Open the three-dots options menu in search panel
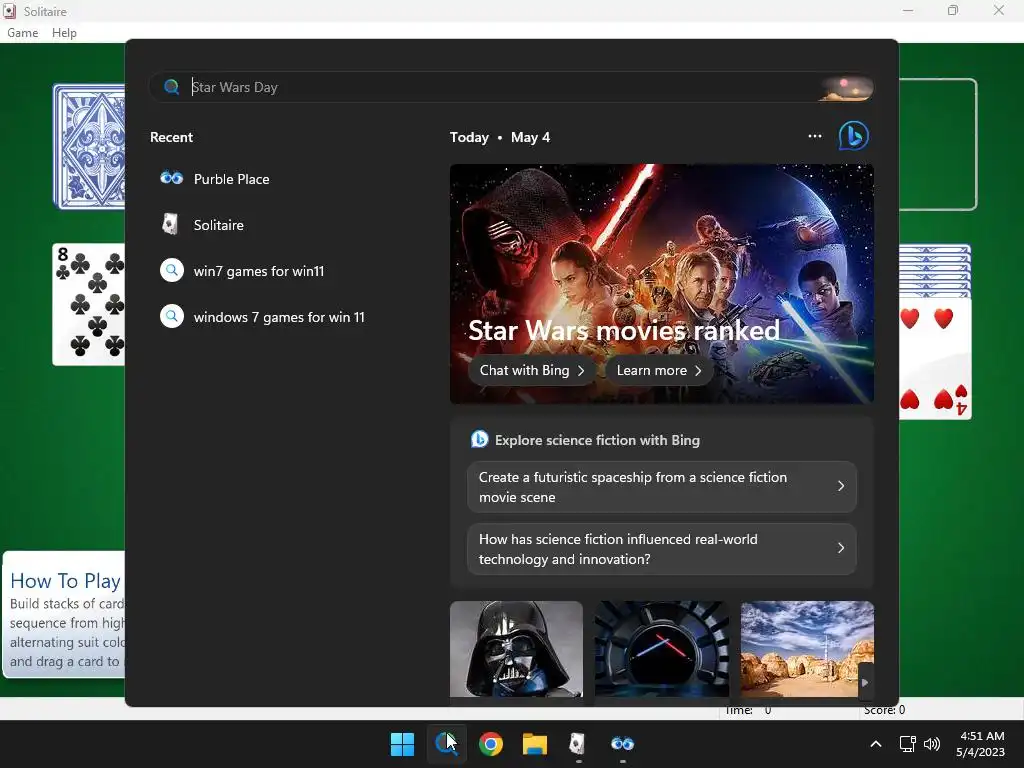The image size is (1024, 768). (x=814, y=136)
